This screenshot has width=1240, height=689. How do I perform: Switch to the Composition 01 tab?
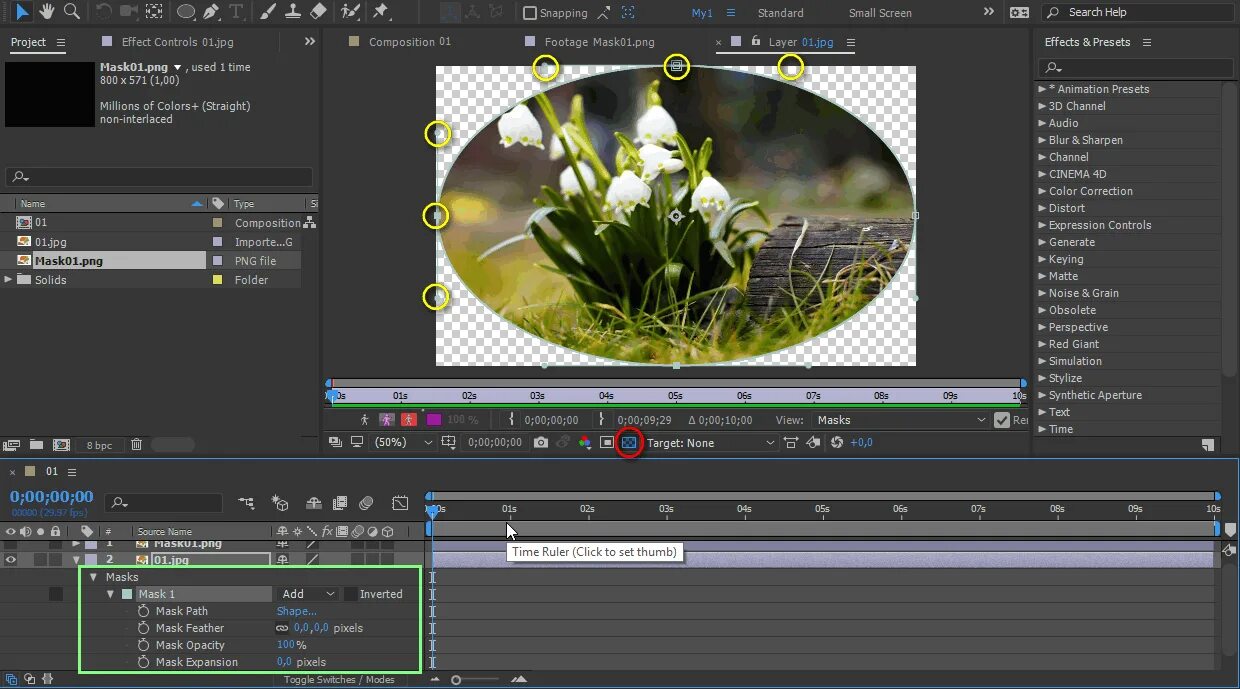(409, 42)
